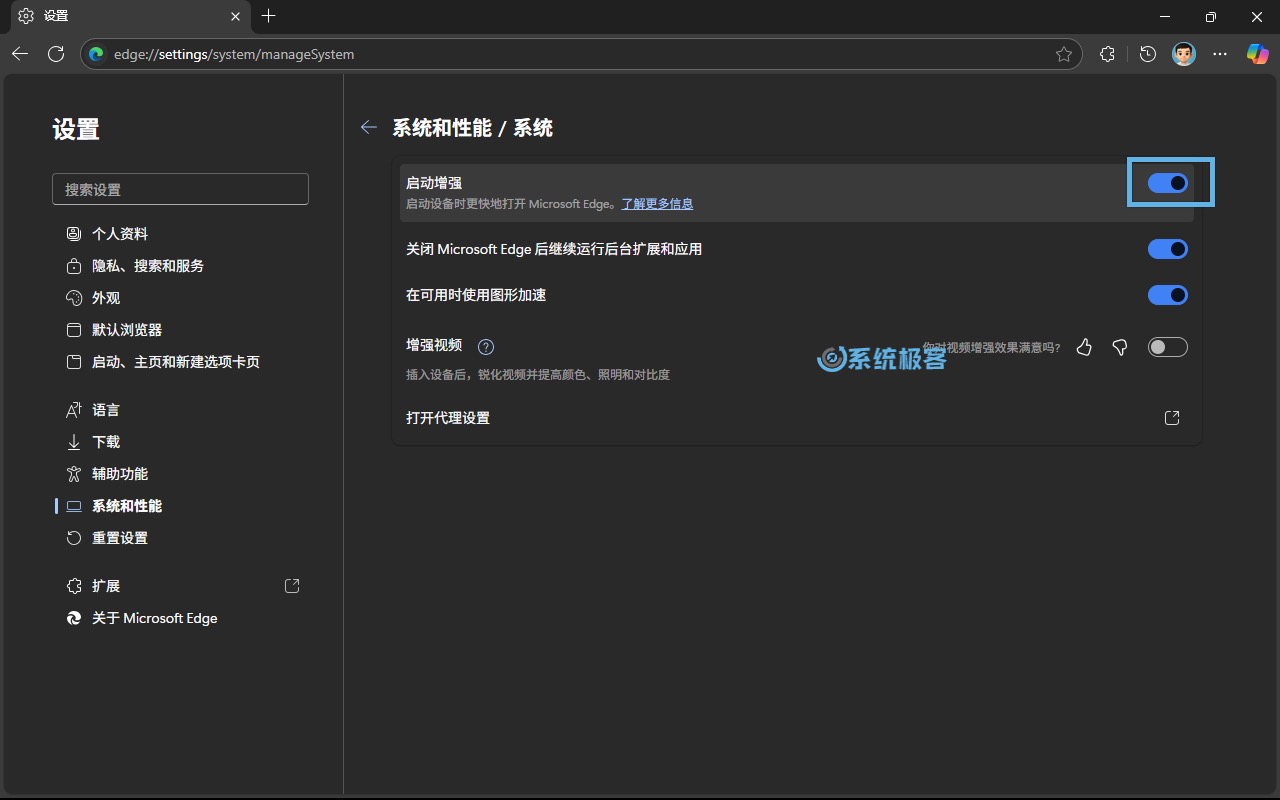Viewport: 1280px width, 800px height.
Task: Open the History clock icon in the toolbar
Action: pyautogui.click(x=1148, y=54)
